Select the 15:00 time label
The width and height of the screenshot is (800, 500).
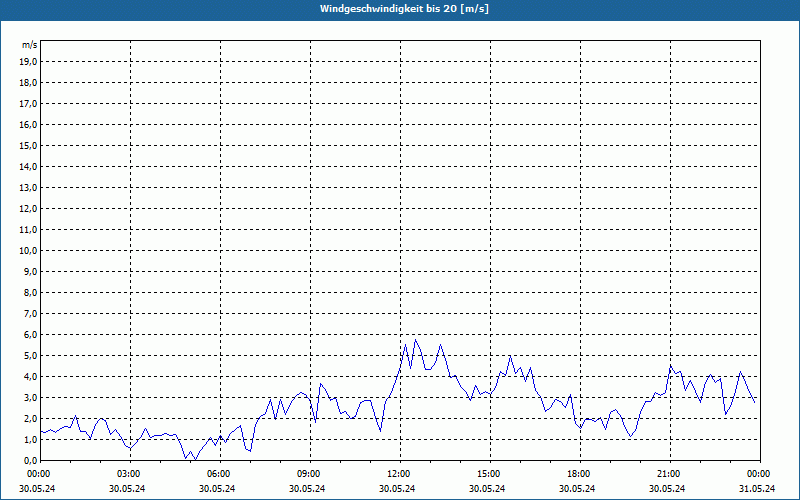[x=489, y=474]
